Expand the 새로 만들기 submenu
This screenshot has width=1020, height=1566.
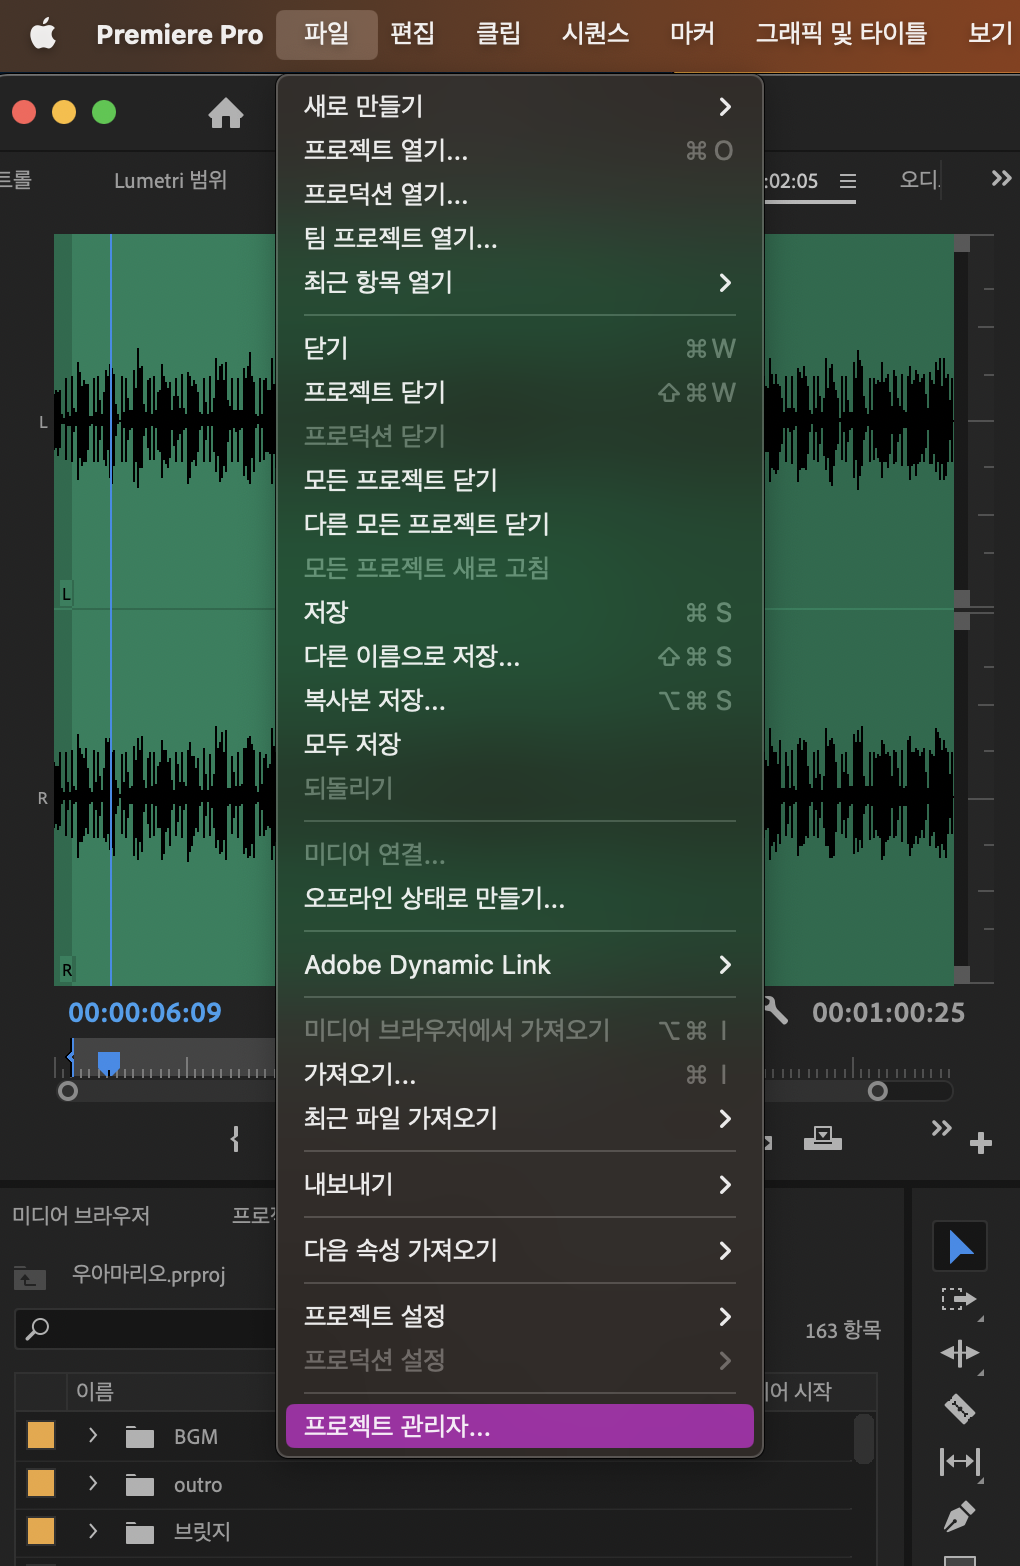click(x=519, y=106)
